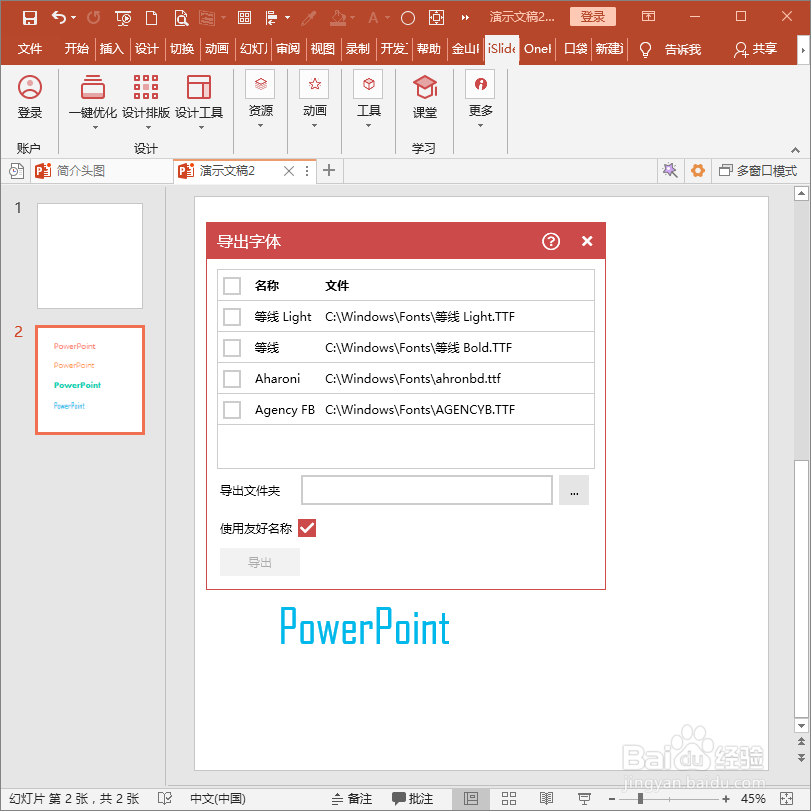The image size is (811, 811).
Task: Click 共享 share button
Action: click(756, 49)
